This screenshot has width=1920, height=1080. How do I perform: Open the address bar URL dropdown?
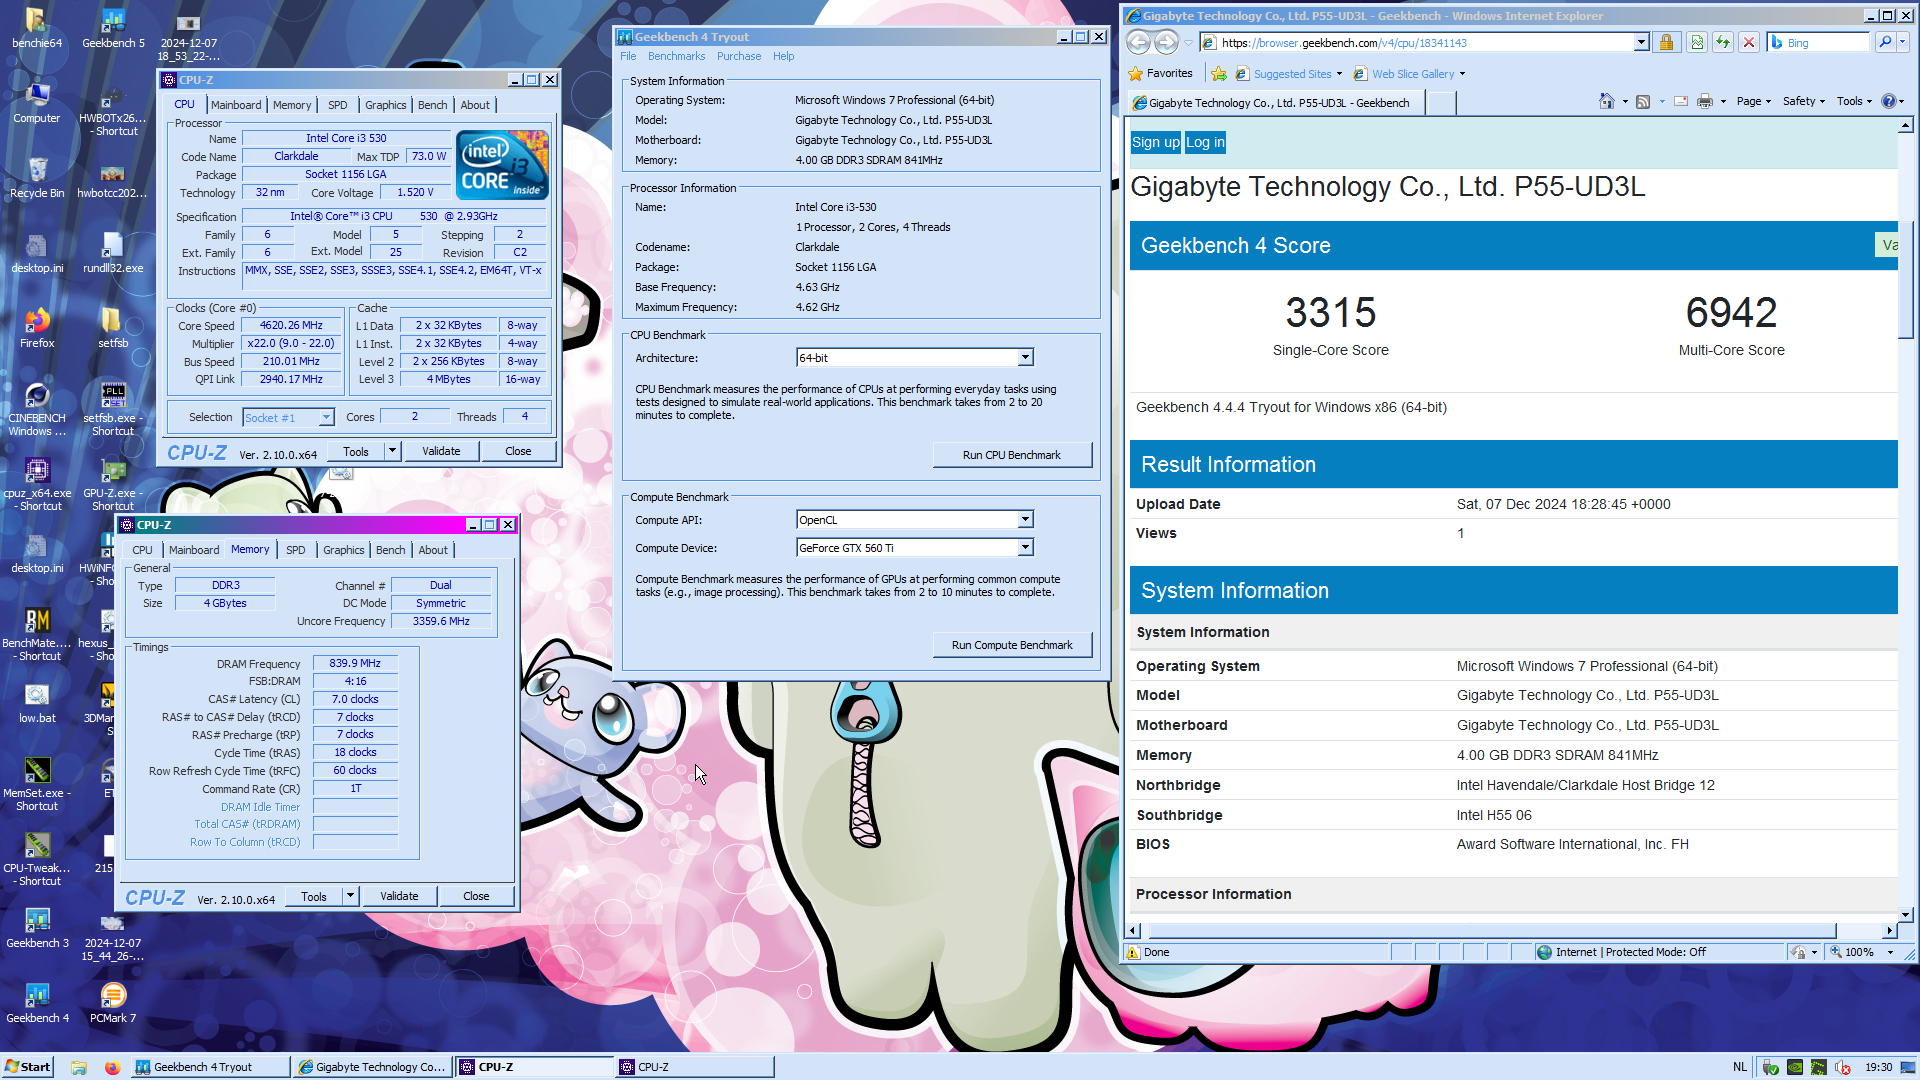pyautogui.click(x=1641, y=42)
